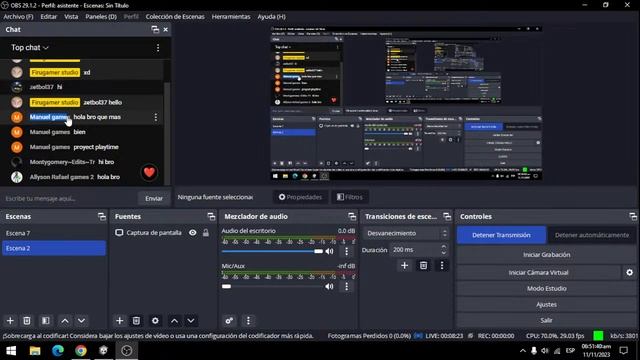
Task: Open Desvanecimiento transition dropdown
Action: (x=406, y=233)
